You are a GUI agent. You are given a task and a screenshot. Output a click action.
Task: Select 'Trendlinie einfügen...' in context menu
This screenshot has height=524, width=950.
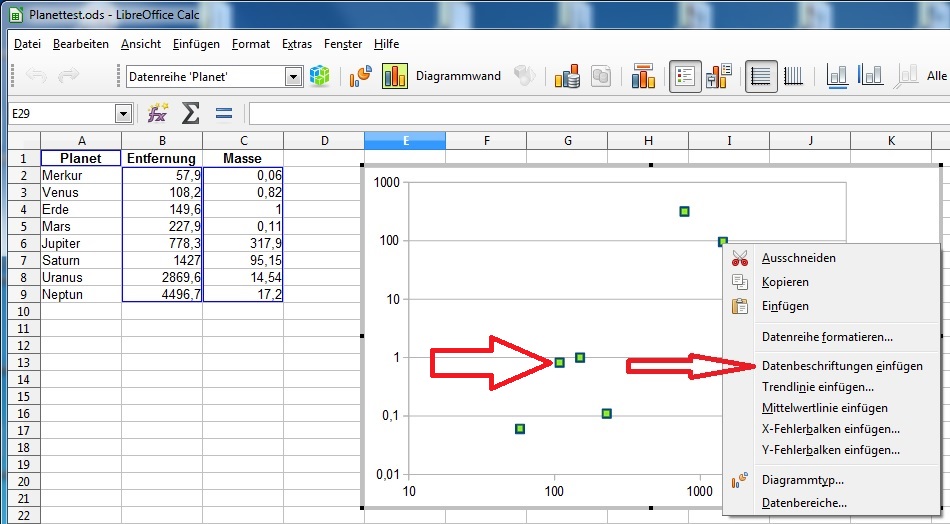[817, 387]
